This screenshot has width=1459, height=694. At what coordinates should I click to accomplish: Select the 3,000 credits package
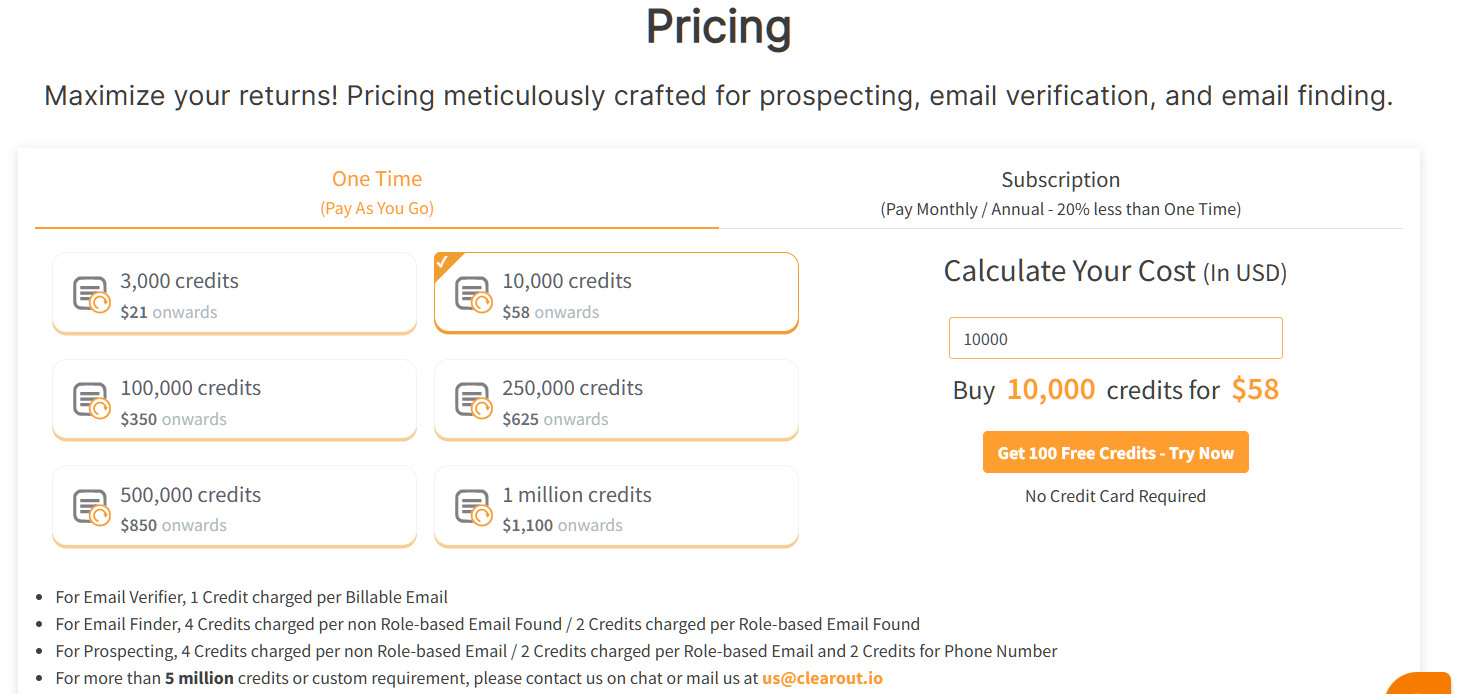234,293
